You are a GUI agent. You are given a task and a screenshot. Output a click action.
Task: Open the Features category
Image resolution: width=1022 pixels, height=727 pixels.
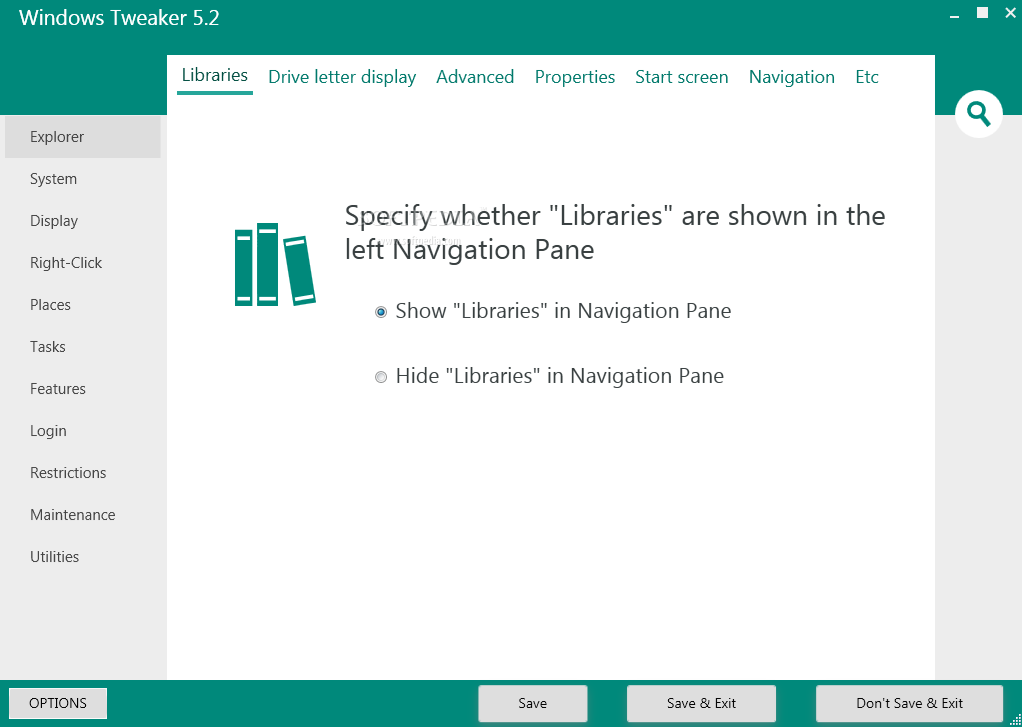click(x=83, y=389)
